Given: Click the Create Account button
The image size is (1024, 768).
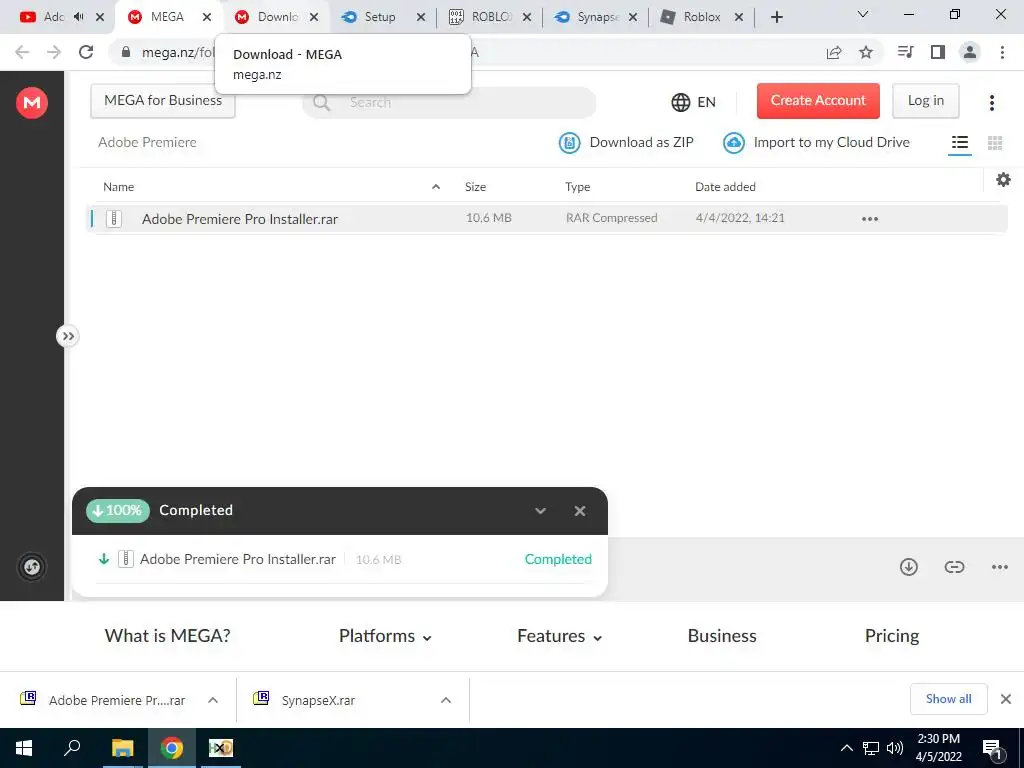Looking at the screenshot, I should click(818, 101).
